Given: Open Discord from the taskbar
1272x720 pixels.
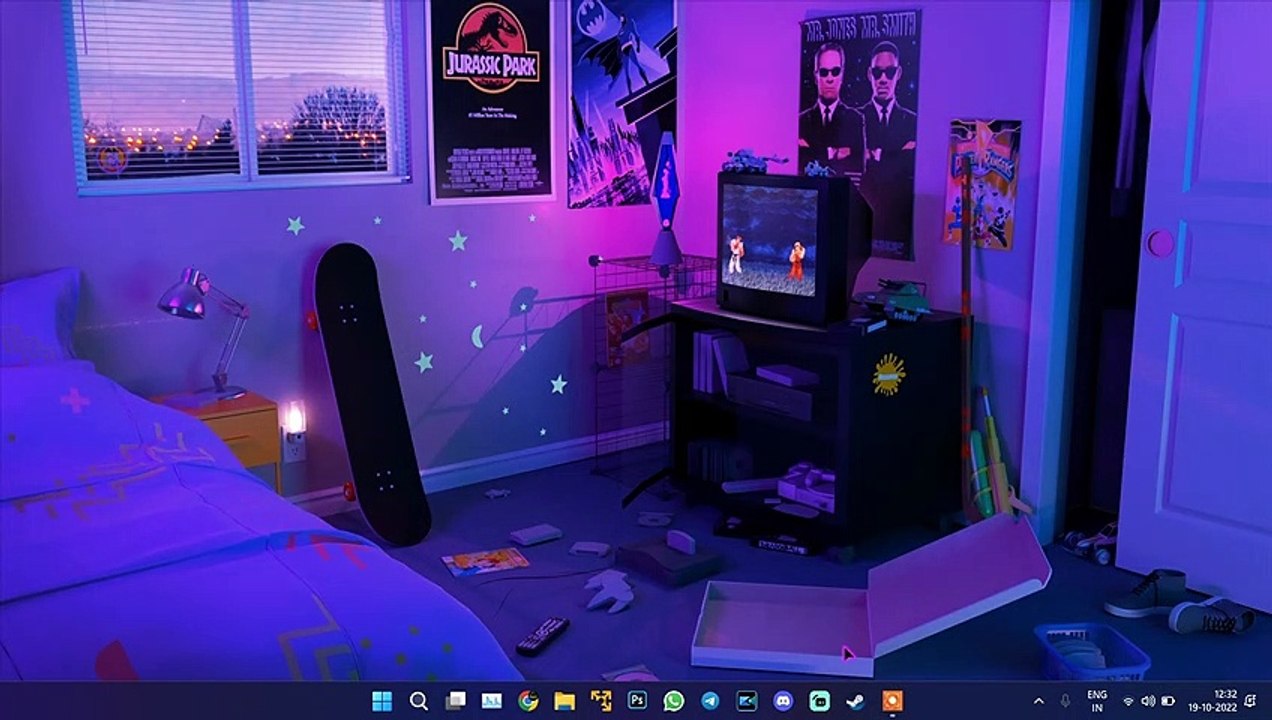Looking at the screenshot, I should [x=783, y=701].
